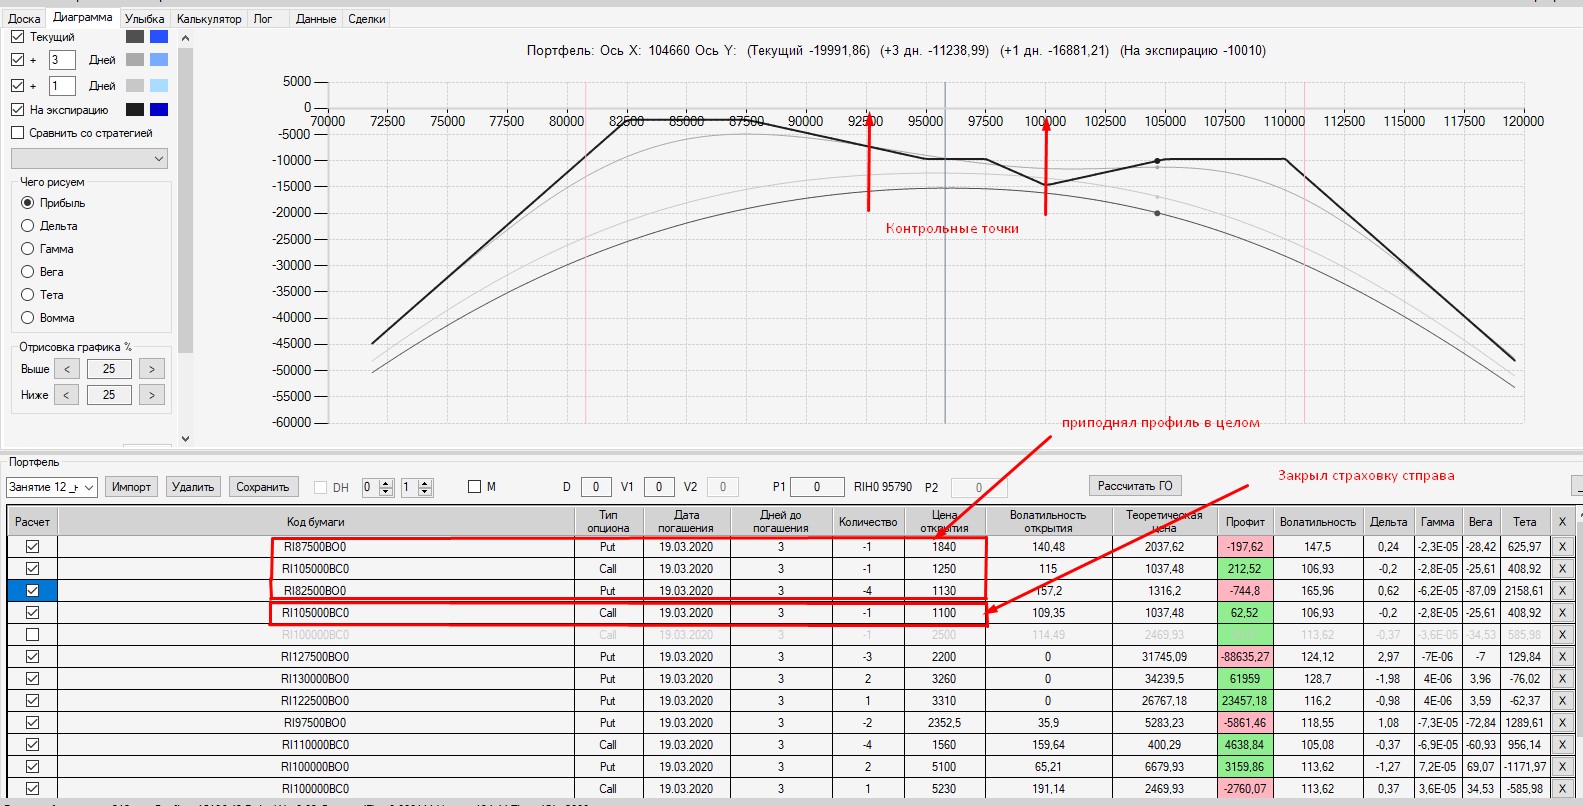This screenshot has width=1583, height=806.
Task: Click the dark grey swatch beside Текущий
Action: coord(135,37)
